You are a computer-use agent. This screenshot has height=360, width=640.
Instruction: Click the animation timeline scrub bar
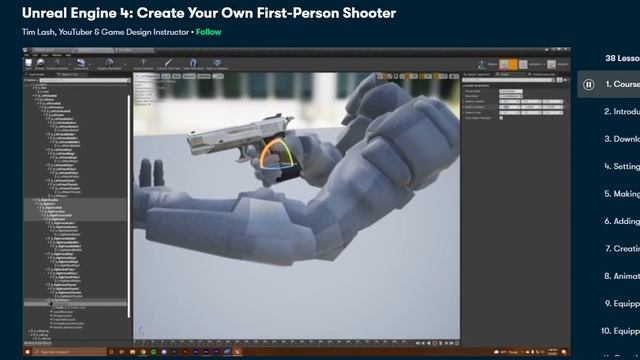tap(273, 343)
